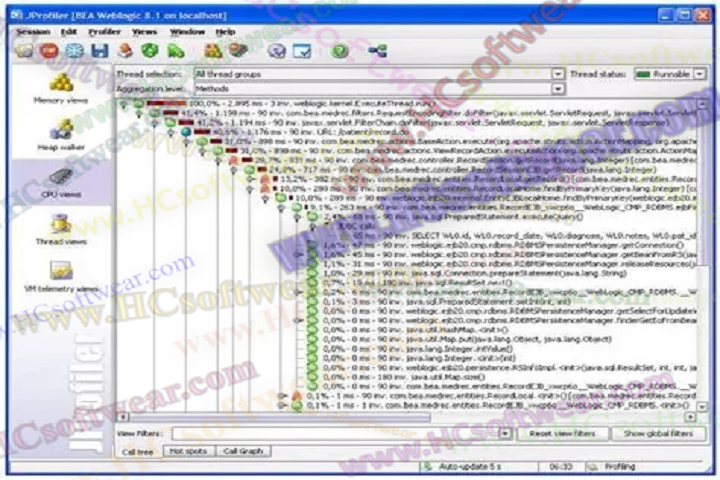The height and width of the screenshot is (480, 720).
Task: Select the SELECT WL0.id SQL statement row
Action: [x=518, y=236]
